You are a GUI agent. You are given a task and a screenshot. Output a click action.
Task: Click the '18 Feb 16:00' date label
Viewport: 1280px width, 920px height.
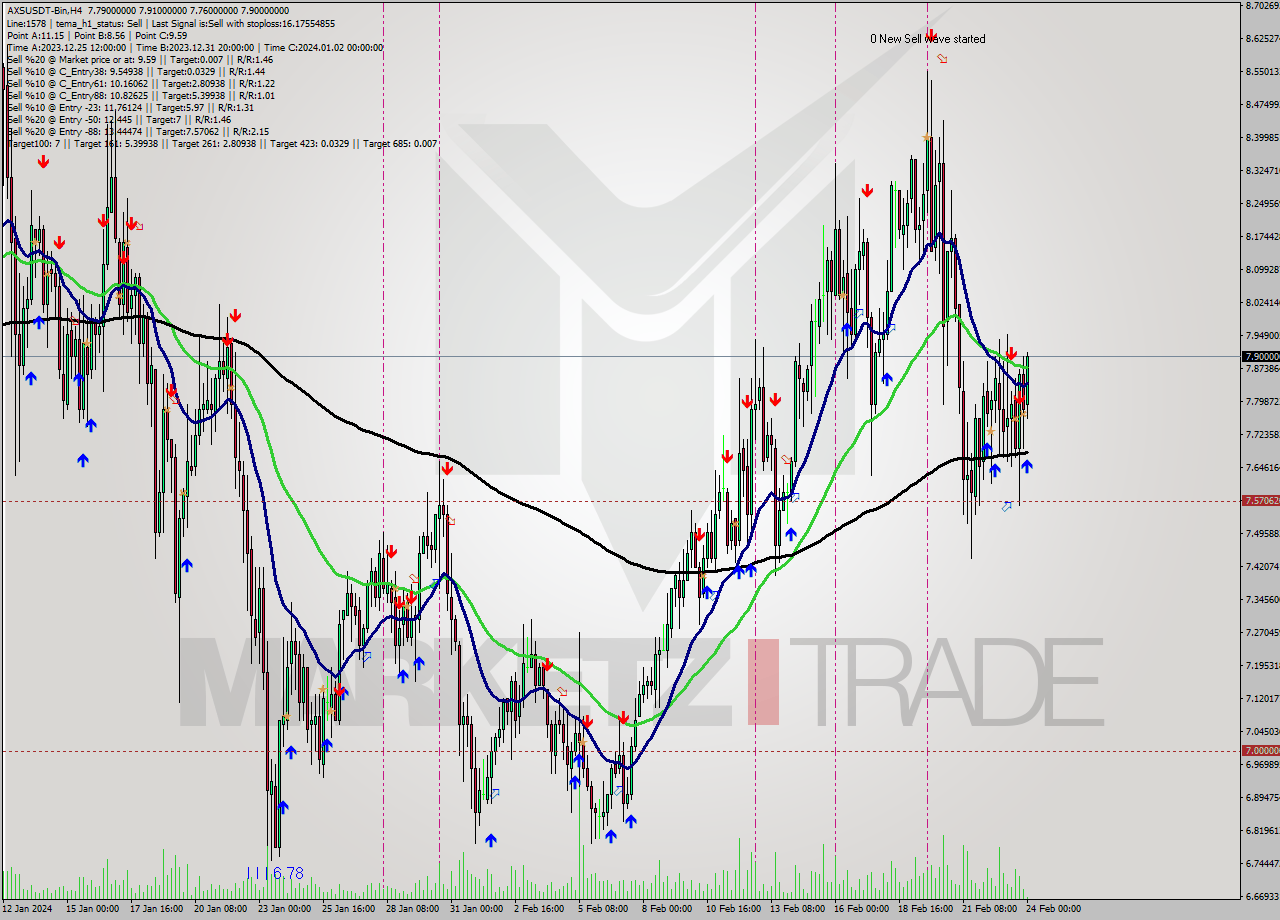coord(925,909)
